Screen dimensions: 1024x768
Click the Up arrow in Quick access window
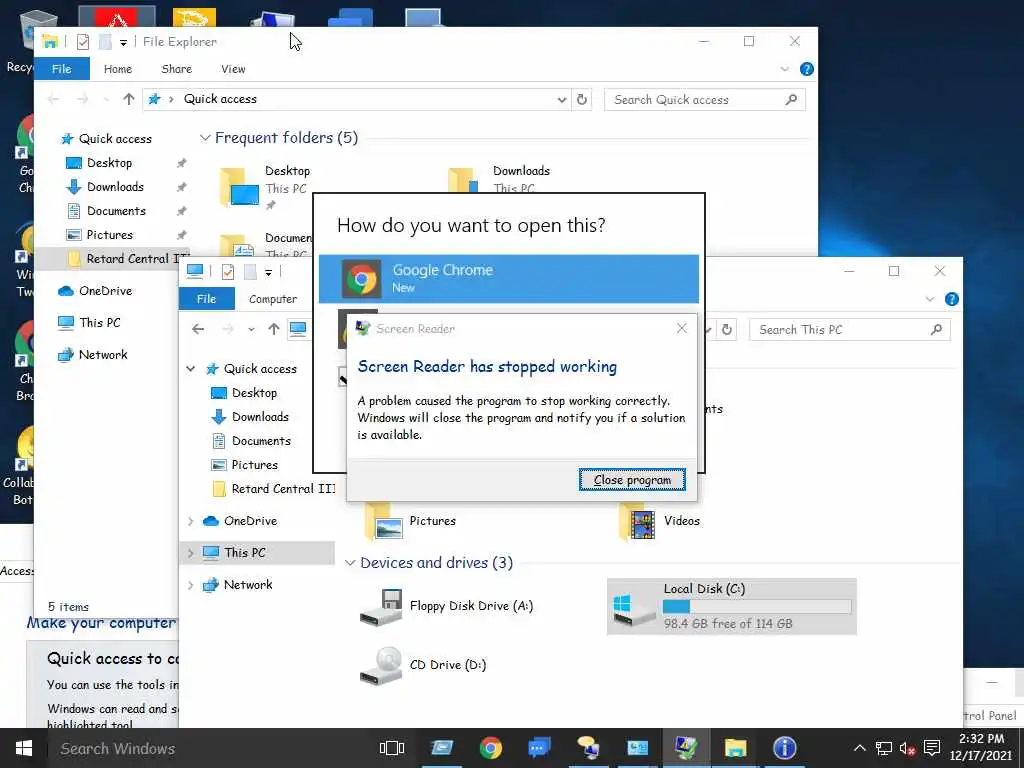coord(129,99)
